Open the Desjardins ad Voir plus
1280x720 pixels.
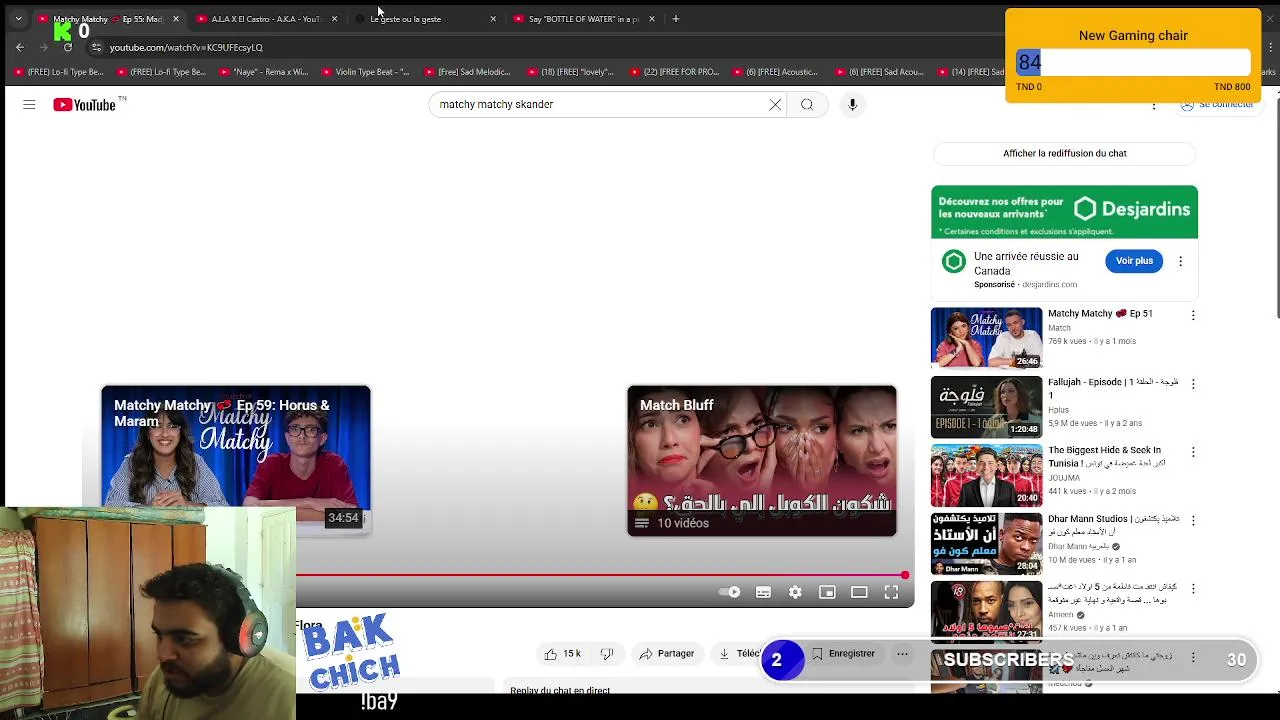[x=1134, y=261]
